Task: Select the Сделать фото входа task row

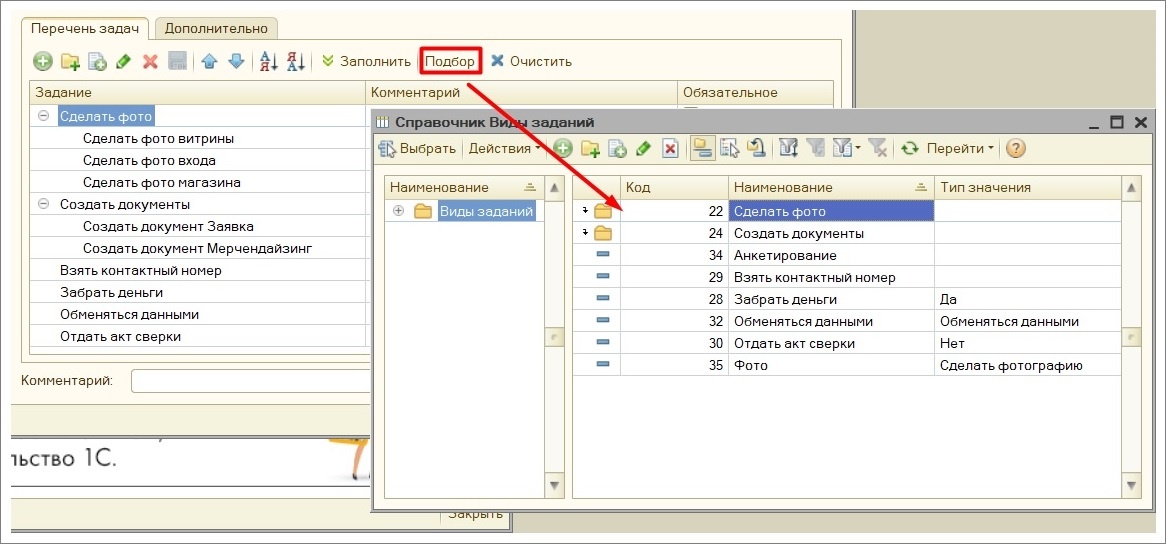Action: [149, 161]
